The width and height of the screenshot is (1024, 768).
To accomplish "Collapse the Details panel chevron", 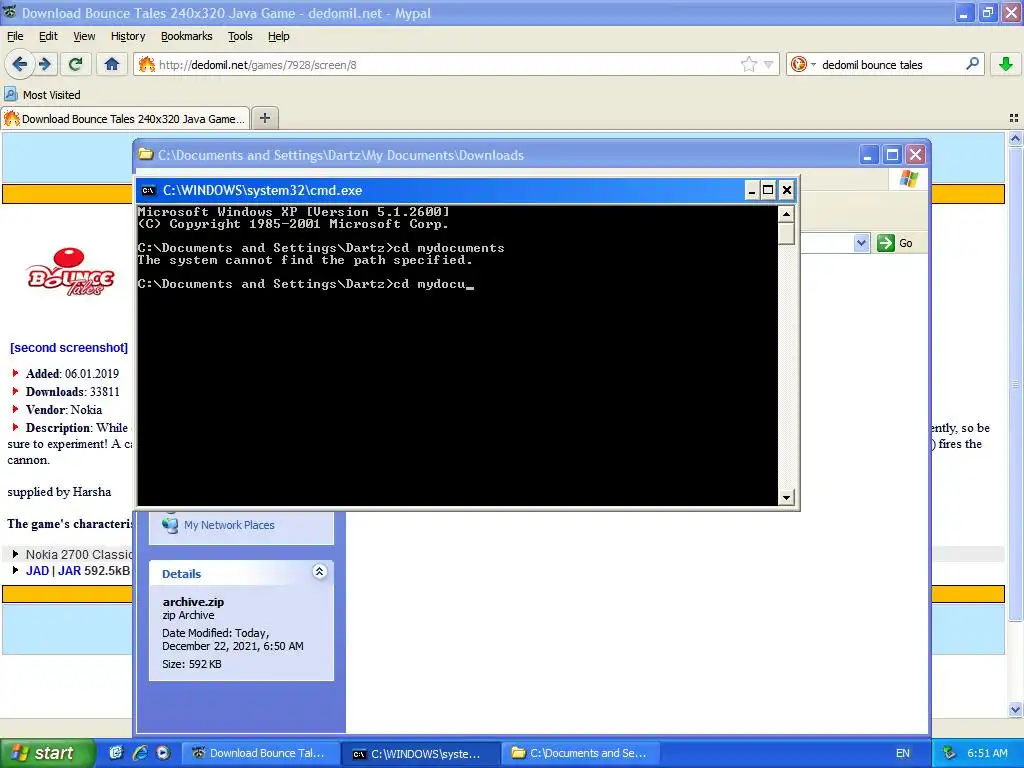I will (319, 571).
